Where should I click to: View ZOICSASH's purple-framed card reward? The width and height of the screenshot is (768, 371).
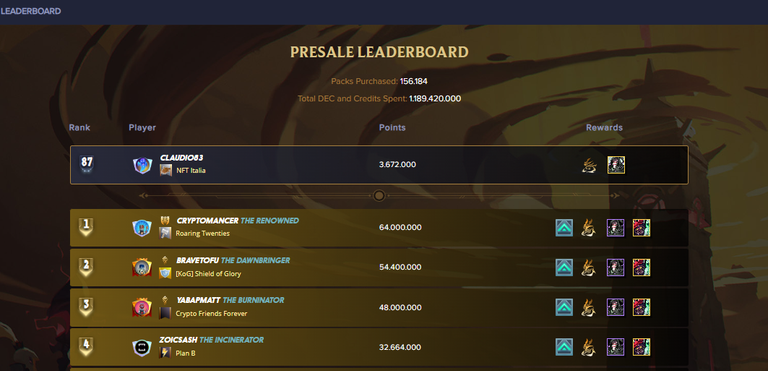(616, 347)
